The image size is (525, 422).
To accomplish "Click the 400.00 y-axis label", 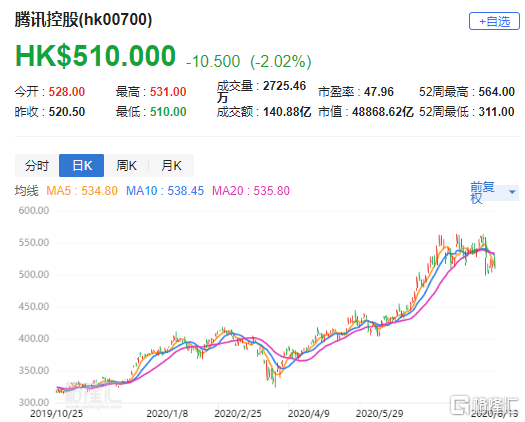I will tap(33, 338).
